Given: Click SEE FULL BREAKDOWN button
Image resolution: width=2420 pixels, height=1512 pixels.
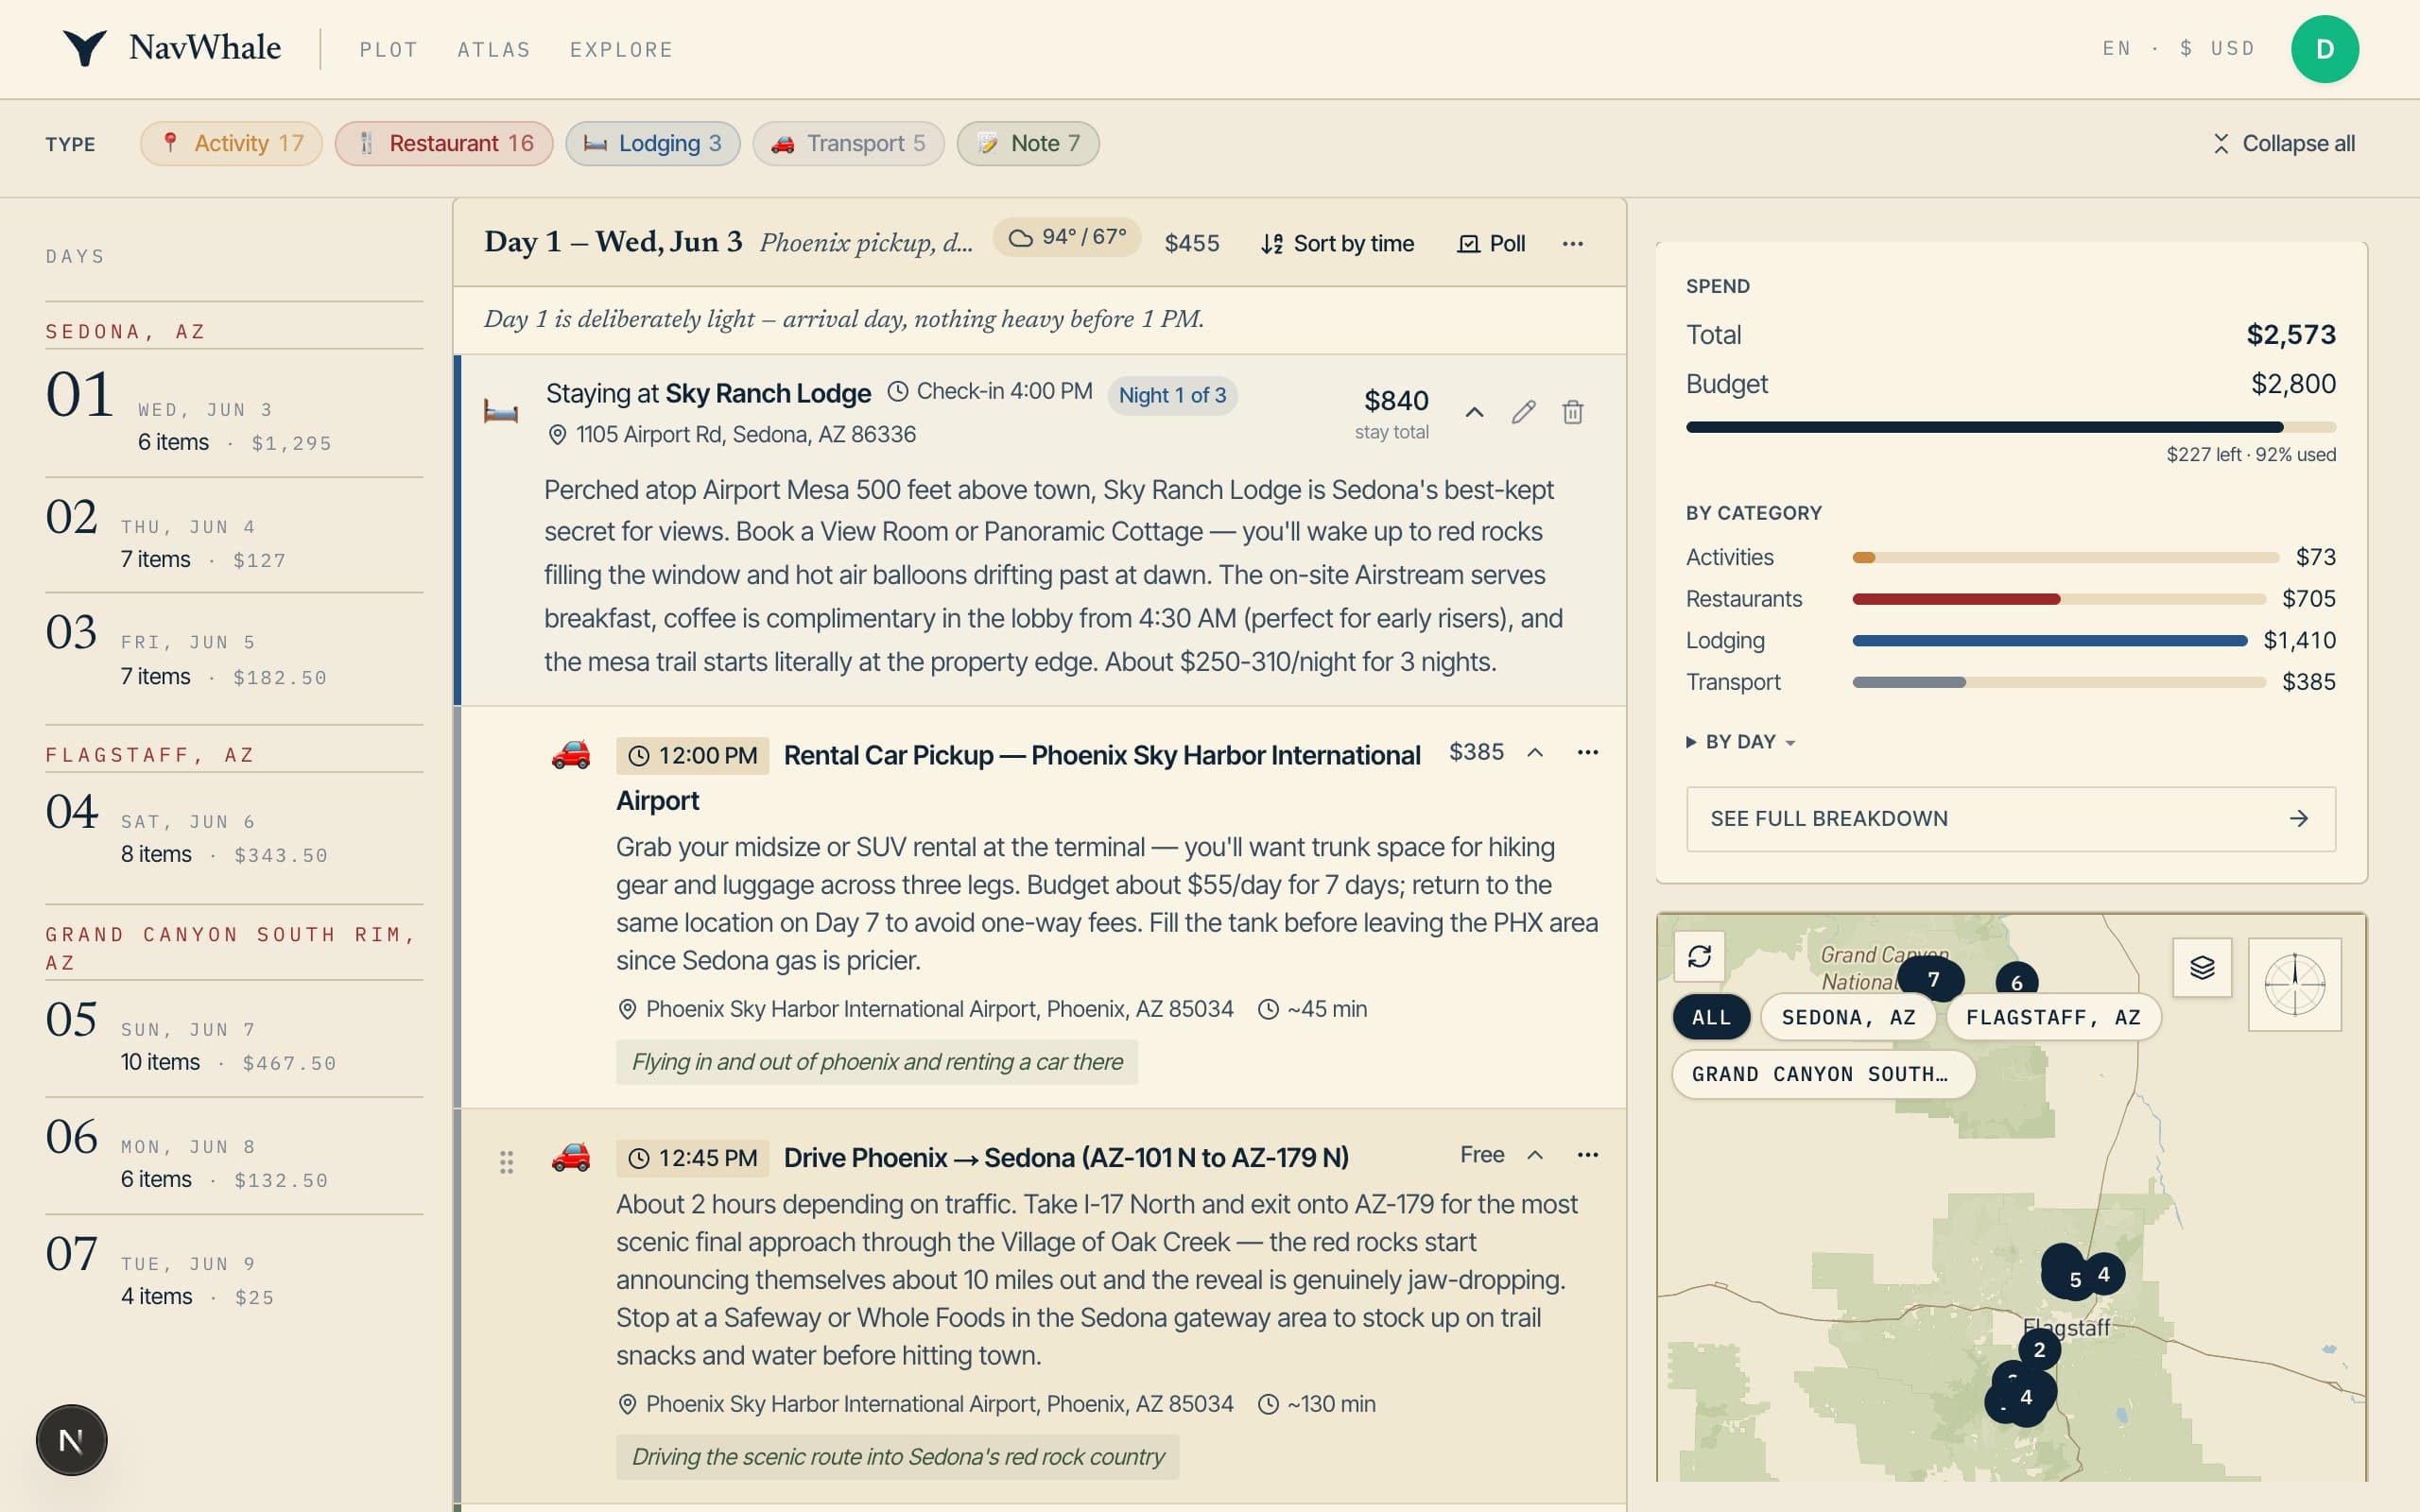Looking at the screenshot, I should point(2010,819).
